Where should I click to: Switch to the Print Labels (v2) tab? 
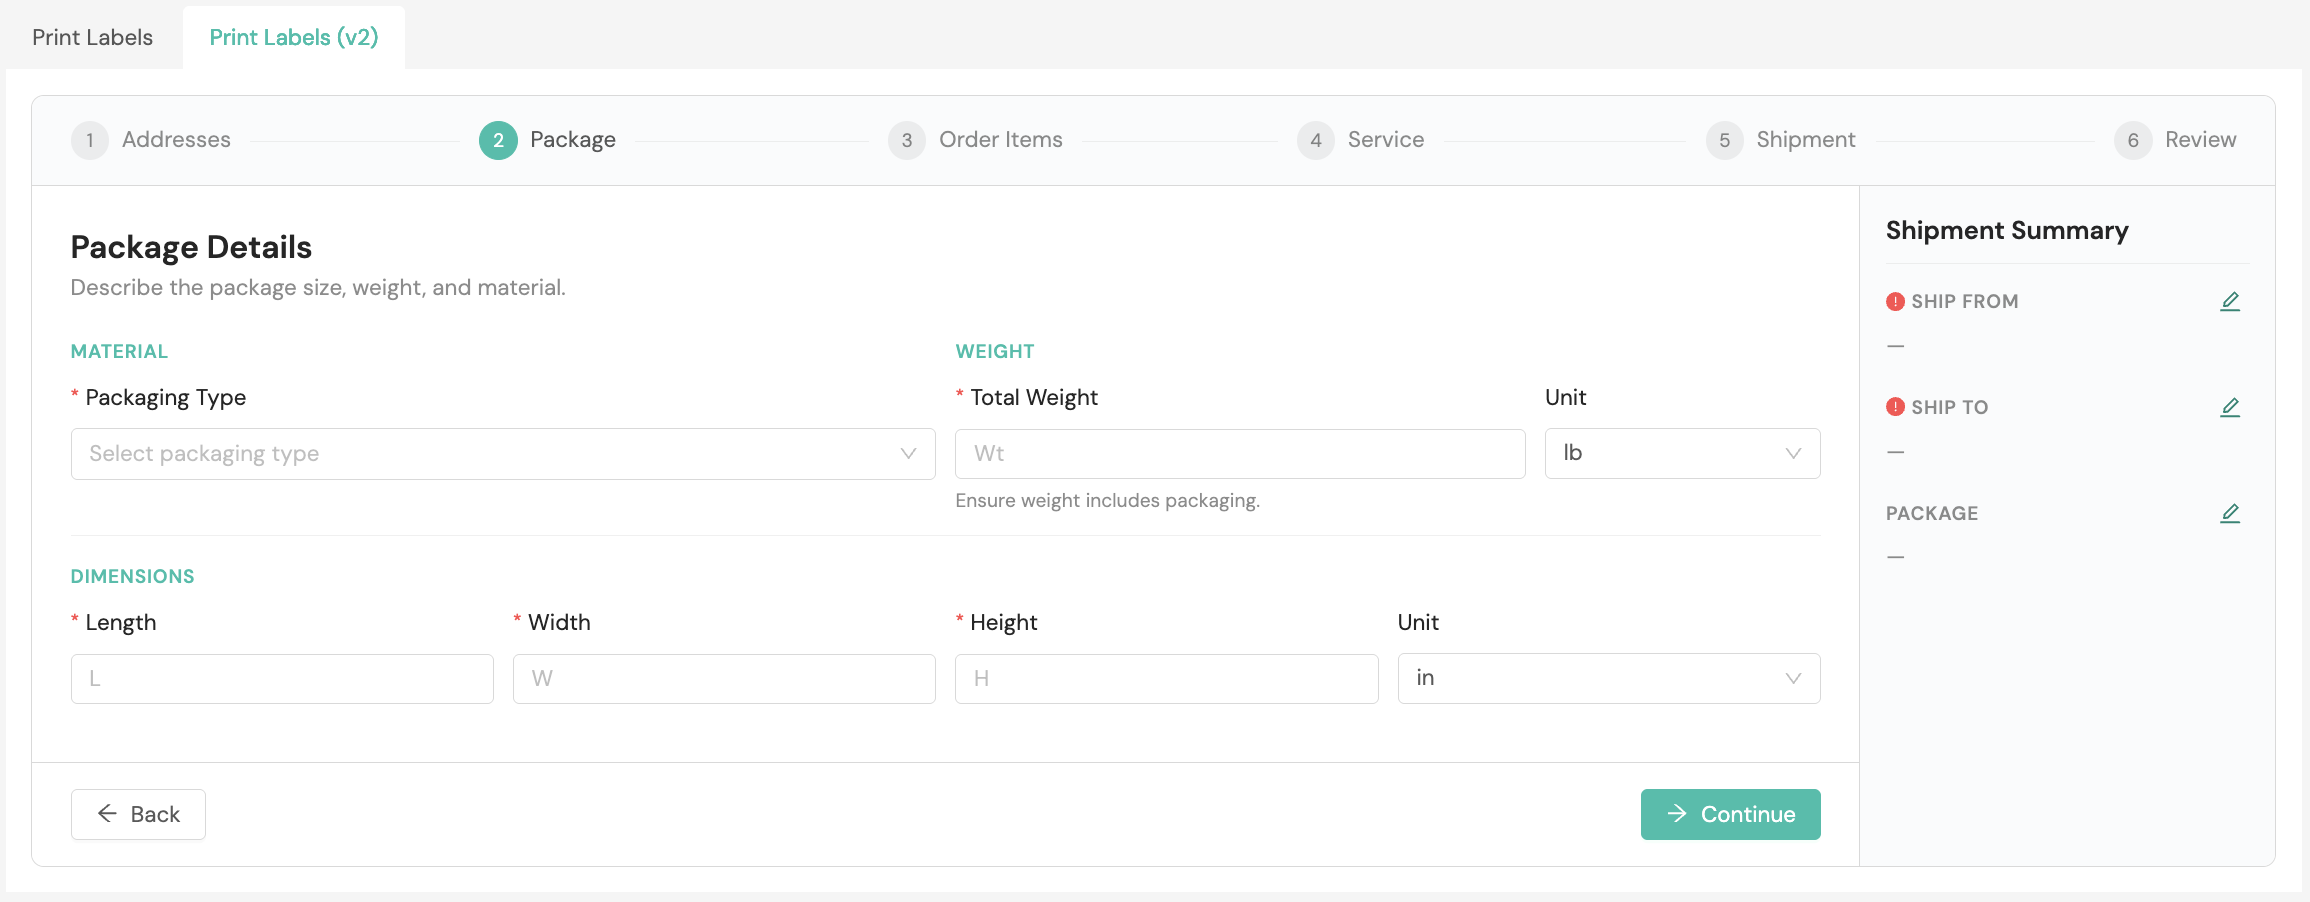[x=294, y=37]
